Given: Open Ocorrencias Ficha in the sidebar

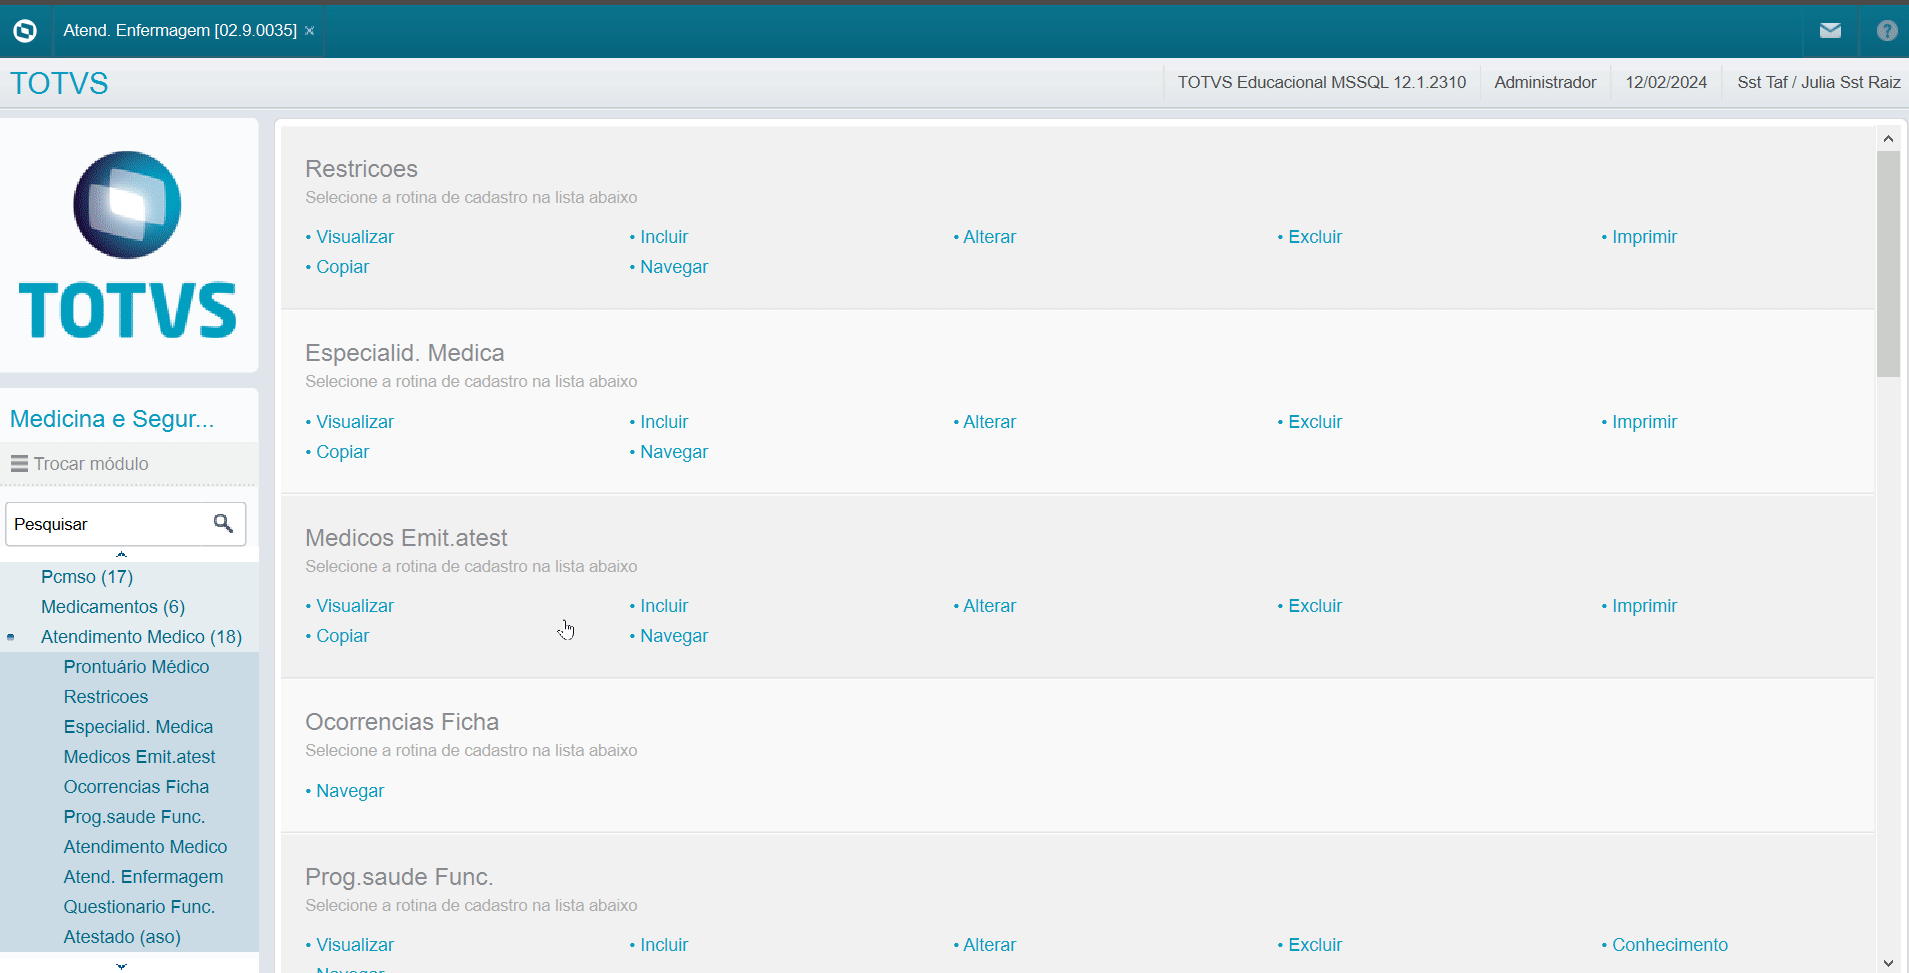Looking at the screenshot, I should [136, 787].
